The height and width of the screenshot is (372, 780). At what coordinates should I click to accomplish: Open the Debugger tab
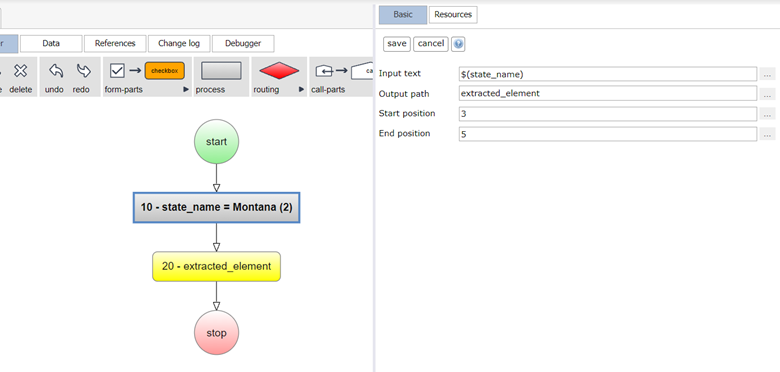point(243,44)
